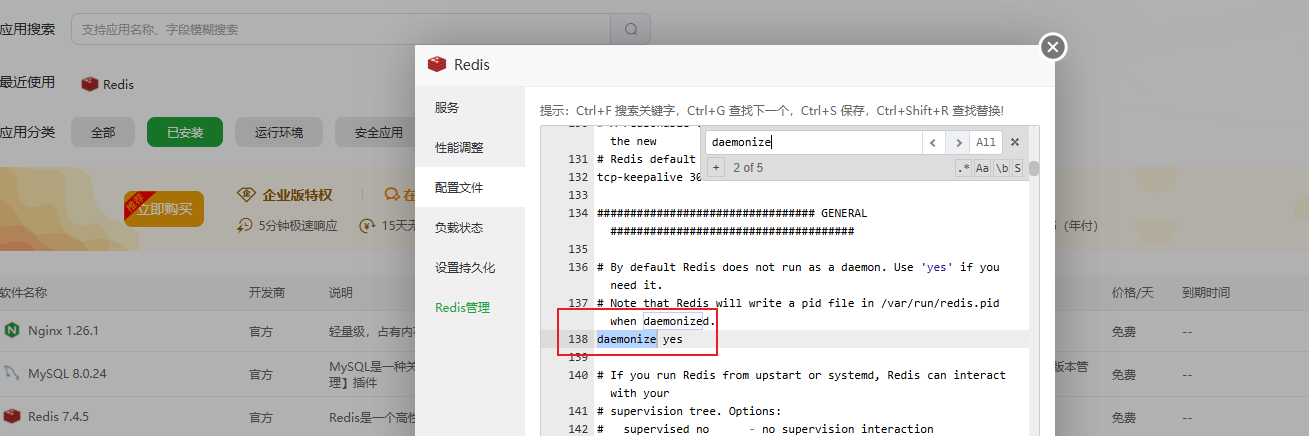
Task: Click the 企业版特权 diamond icon
Action: click(x=245, y=194)
